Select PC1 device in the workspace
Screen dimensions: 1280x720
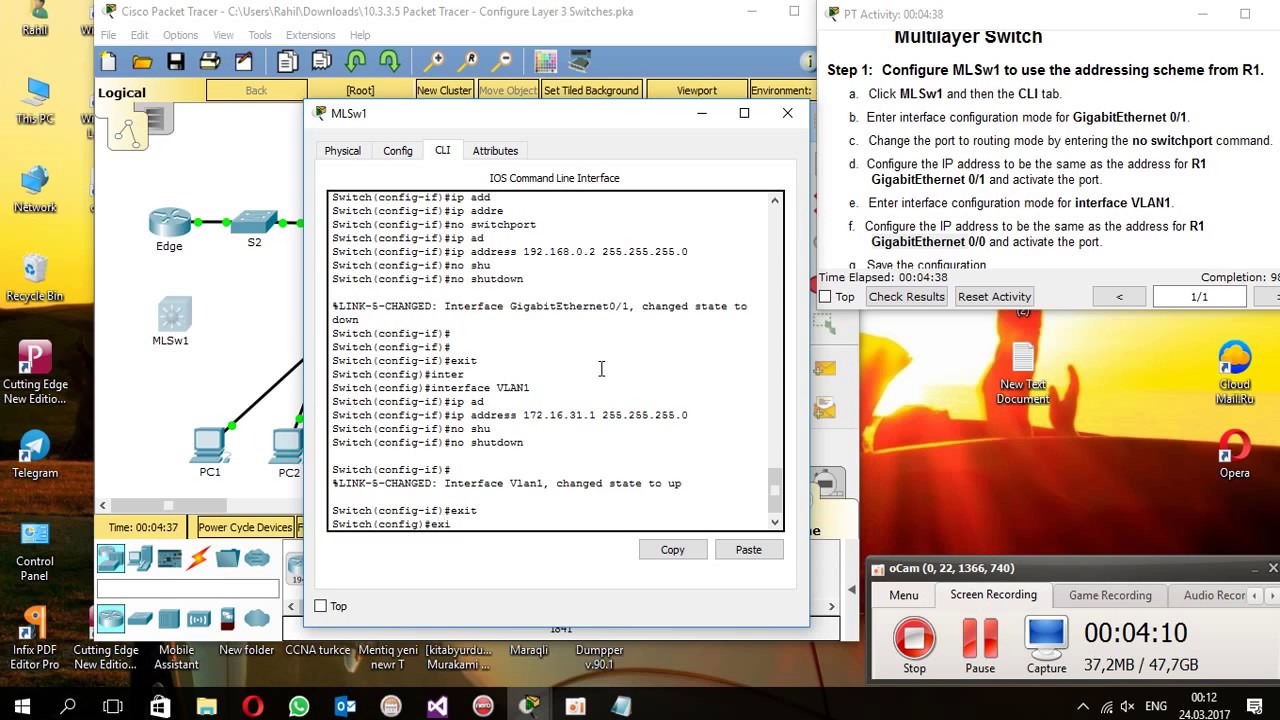[210, 444]
